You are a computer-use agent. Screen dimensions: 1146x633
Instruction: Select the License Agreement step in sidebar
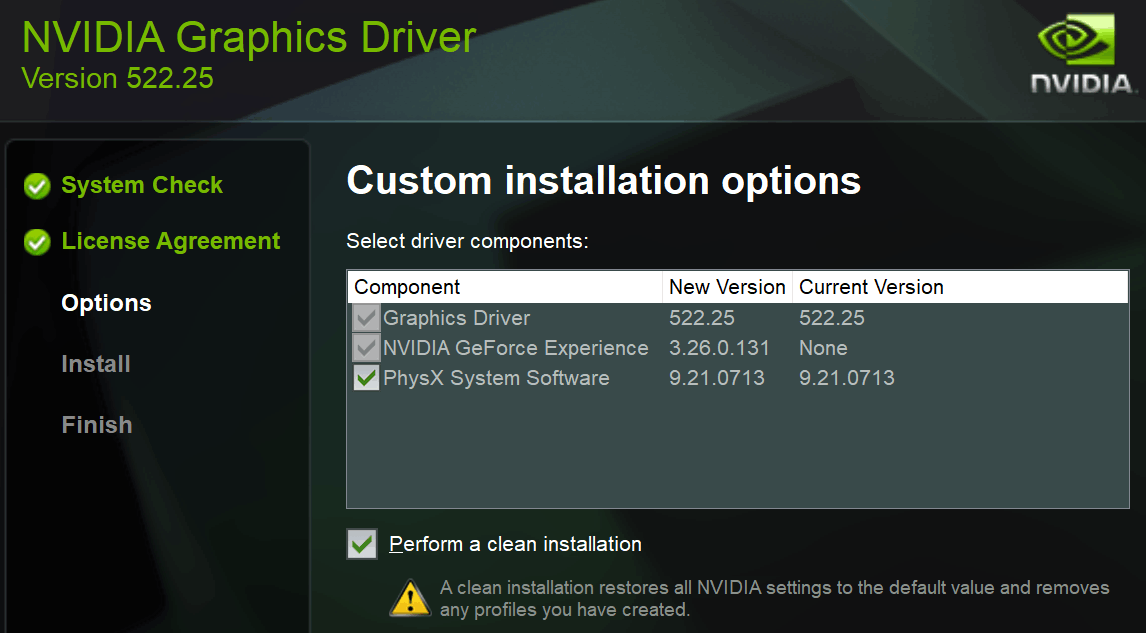pyautogui.click(x=170, y=240)
